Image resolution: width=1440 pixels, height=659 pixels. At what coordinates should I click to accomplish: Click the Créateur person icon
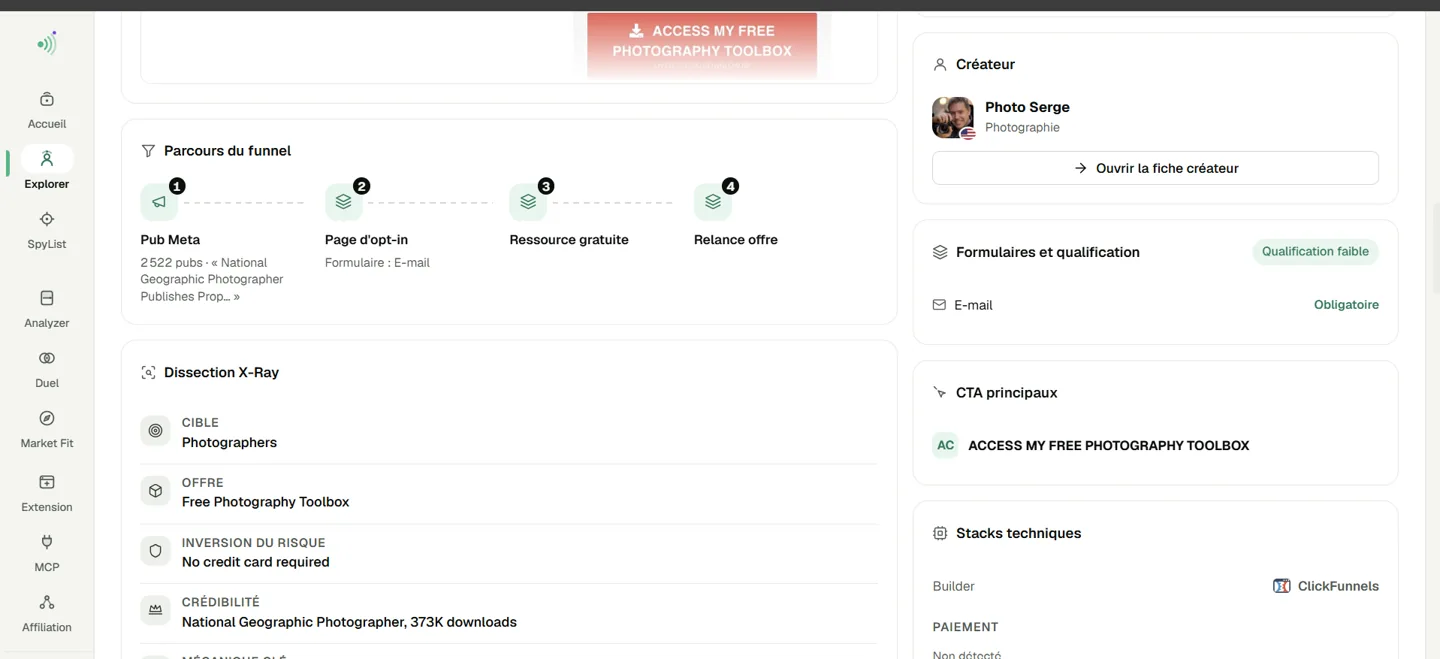coord(940,64)
